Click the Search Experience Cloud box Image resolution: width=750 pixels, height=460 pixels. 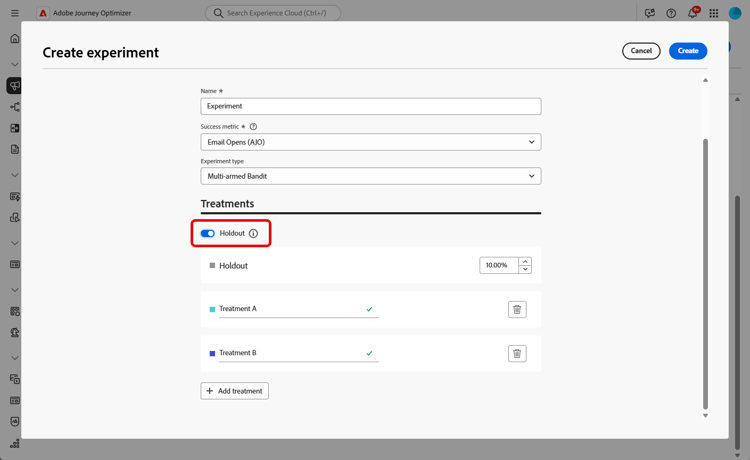coord(273,13)
